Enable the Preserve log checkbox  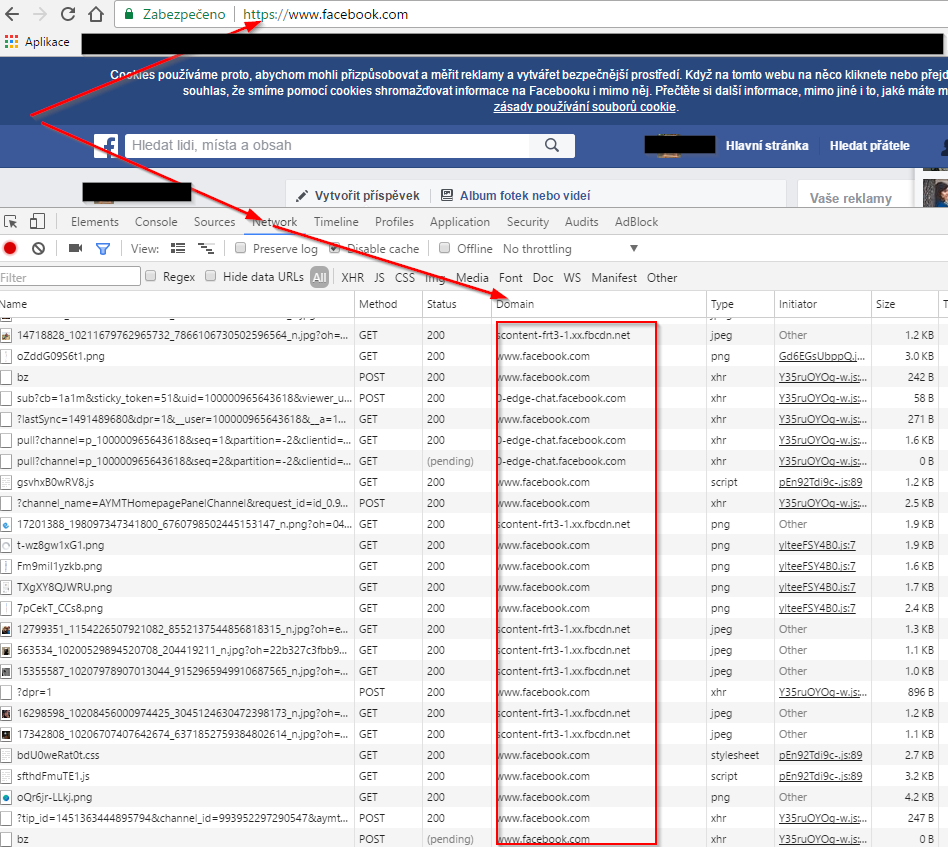click(x=241, y=248)
